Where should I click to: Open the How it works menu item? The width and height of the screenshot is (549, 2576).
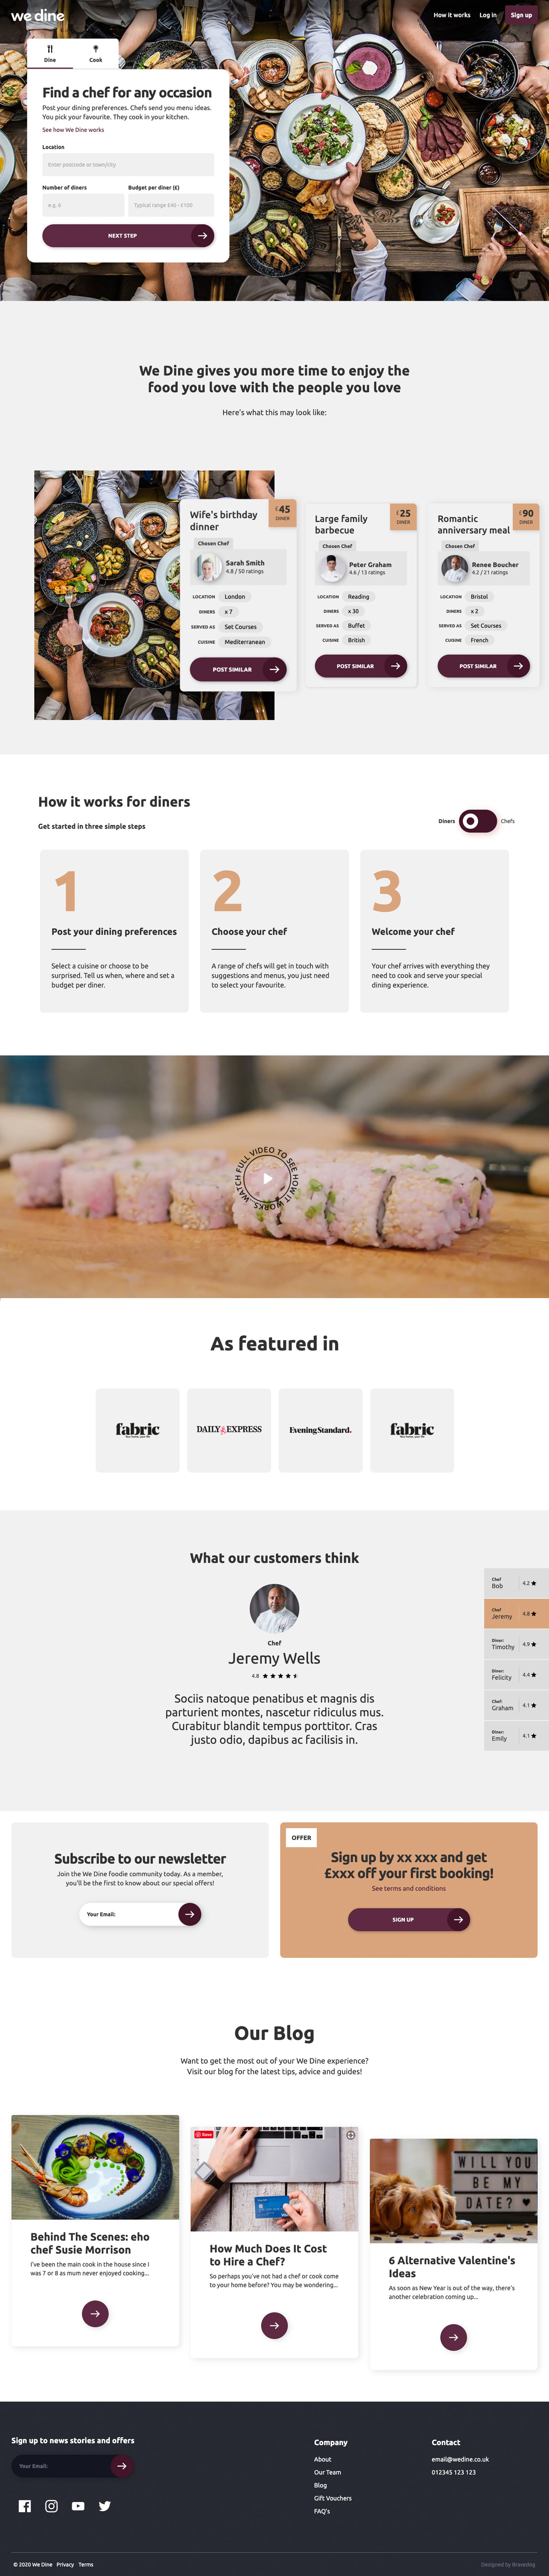point(451,15)
